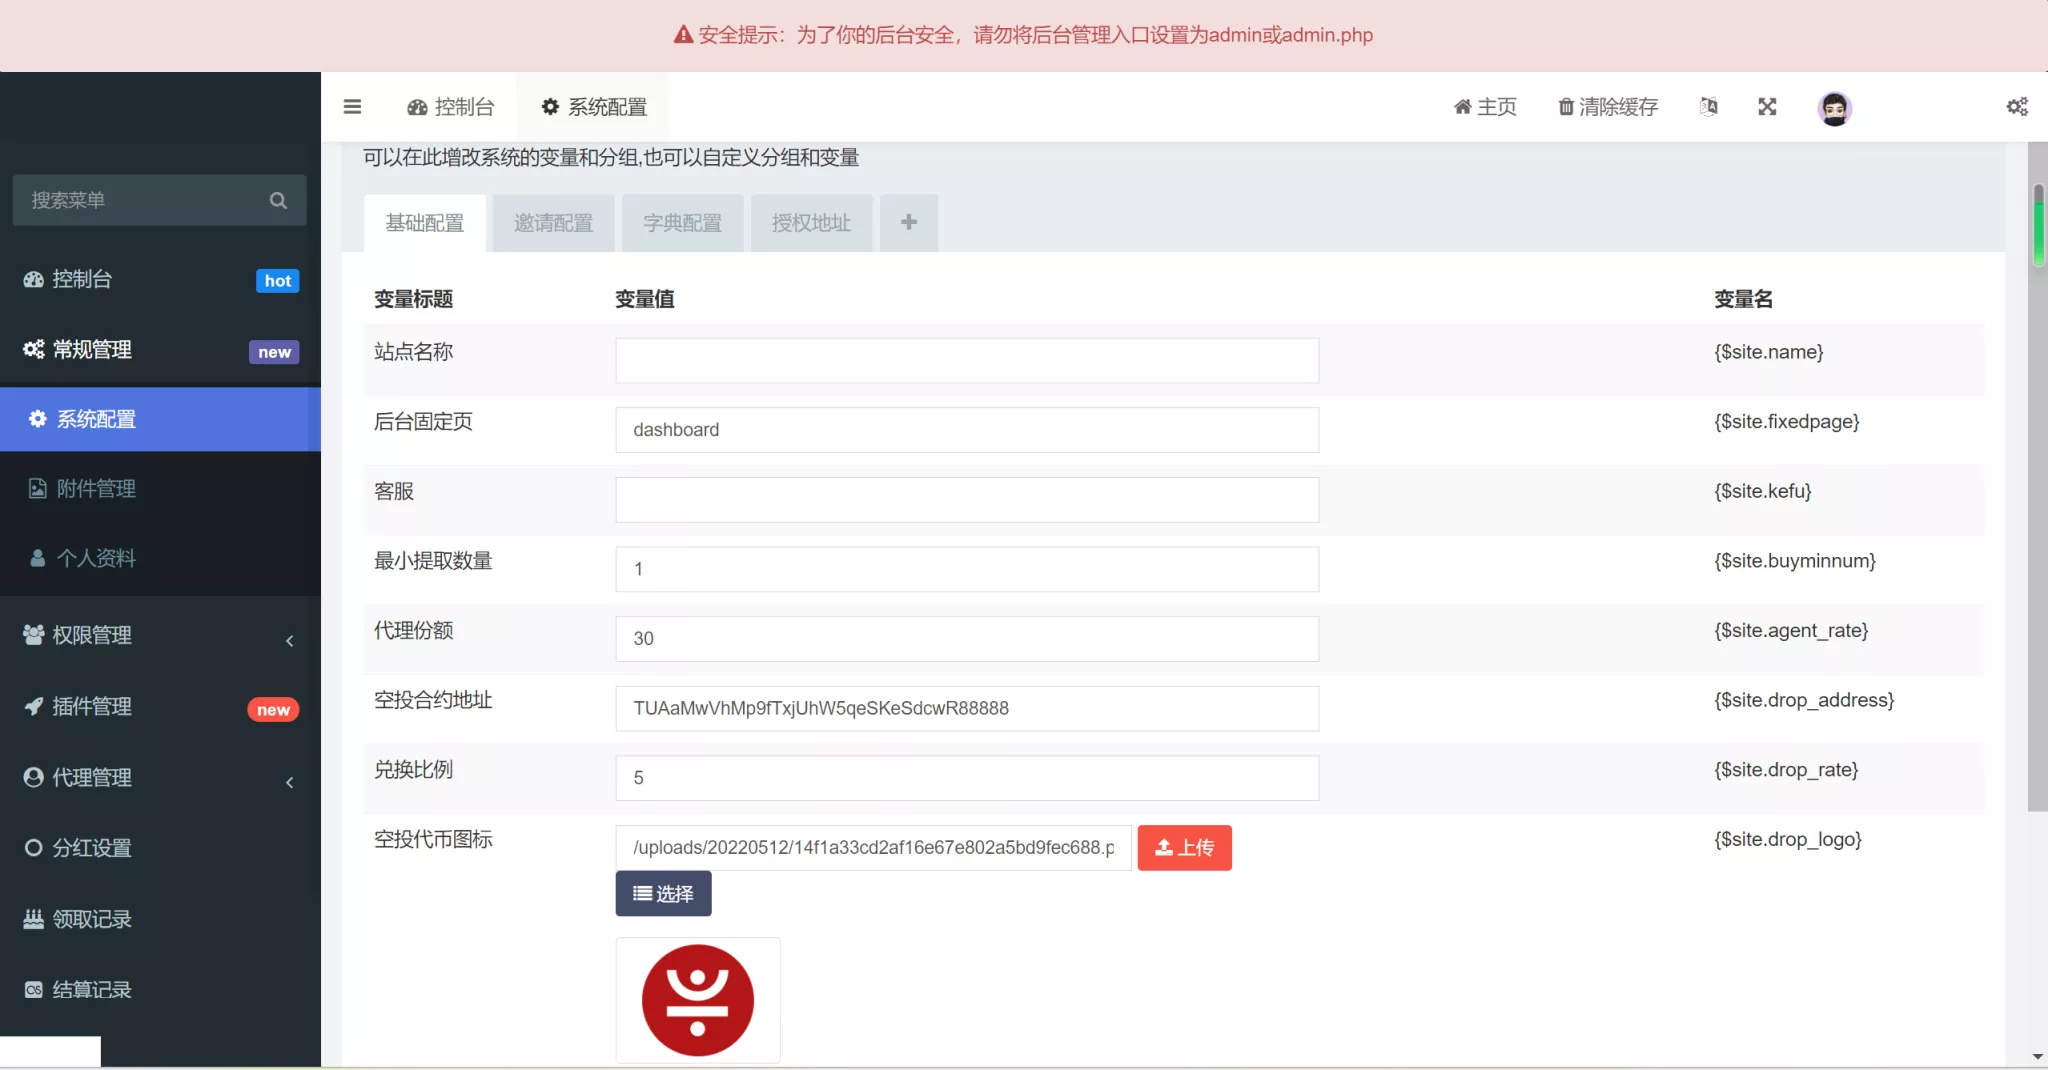Image resolution: width=2048 pixels, height=1070 pixels.
Task: Expand the 代理管理 sidebar menu
Action: [160, 777]
